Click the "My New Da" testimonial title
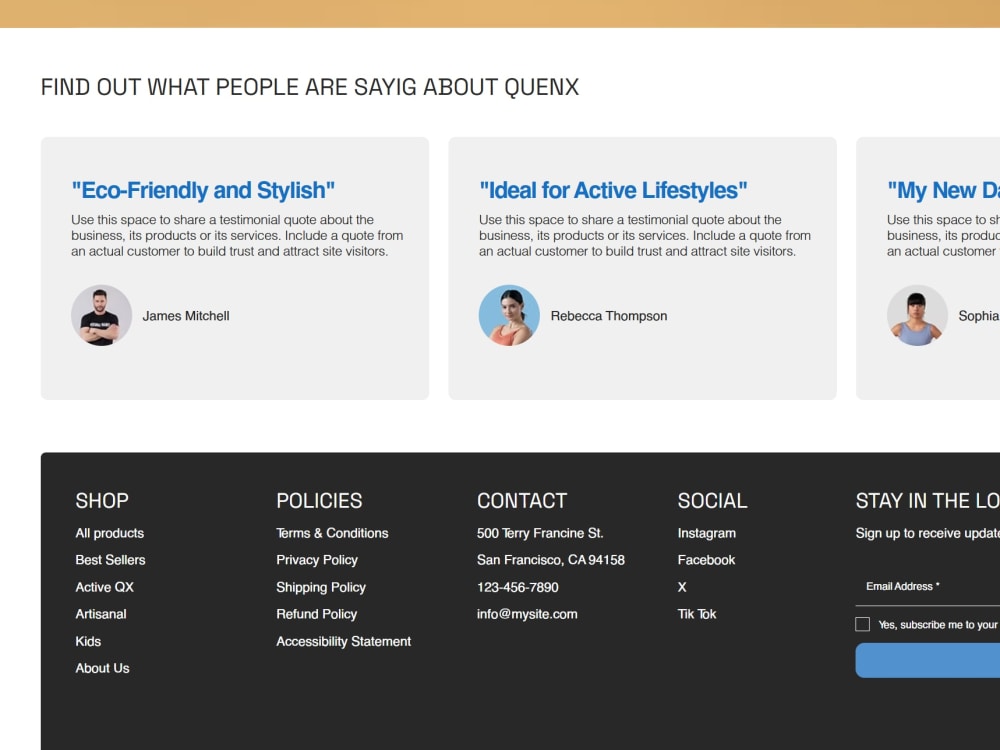 coord(943,190)
